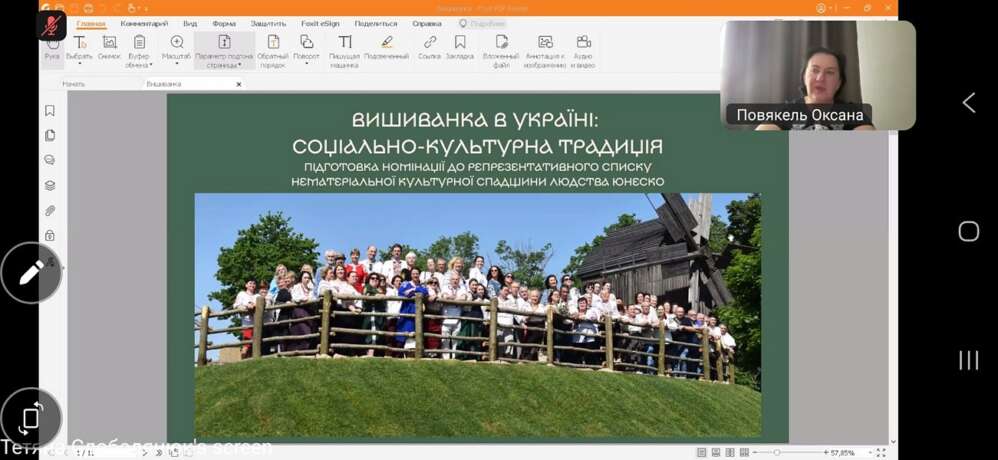Image resolution: width=998 pixels, height=460 pixels.
Task: Select continuous page view mode icon
Action: coord(715,452)
